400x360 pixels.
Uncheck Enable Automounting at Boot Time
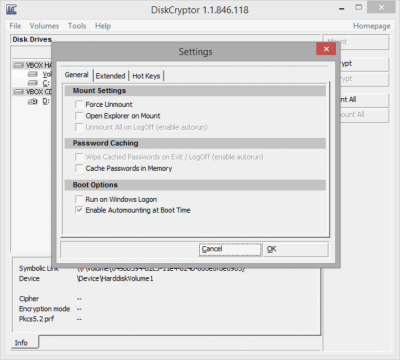(79, 210)
